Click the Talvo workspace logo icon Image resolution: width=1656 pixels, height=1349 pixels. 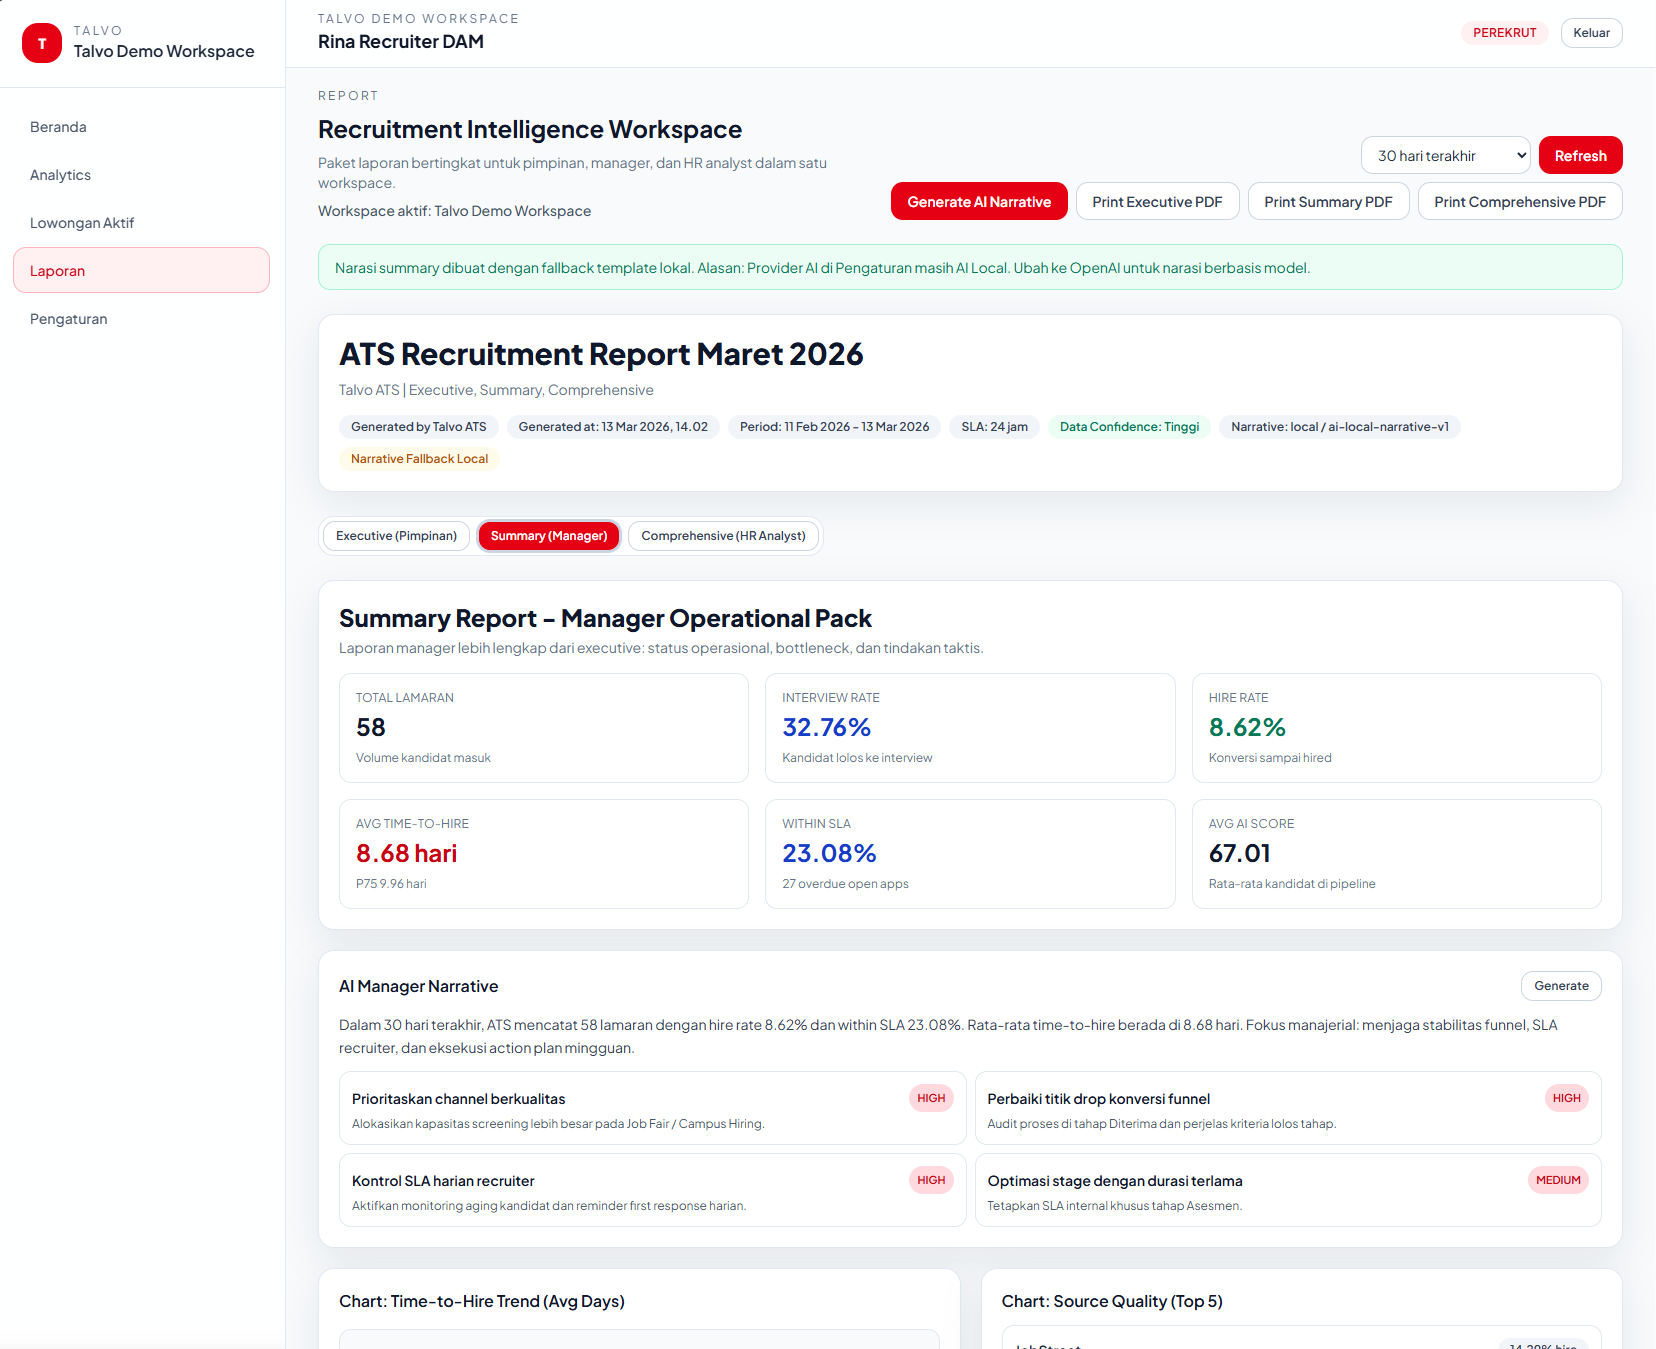pyautogui.click(x=41, y=43)
